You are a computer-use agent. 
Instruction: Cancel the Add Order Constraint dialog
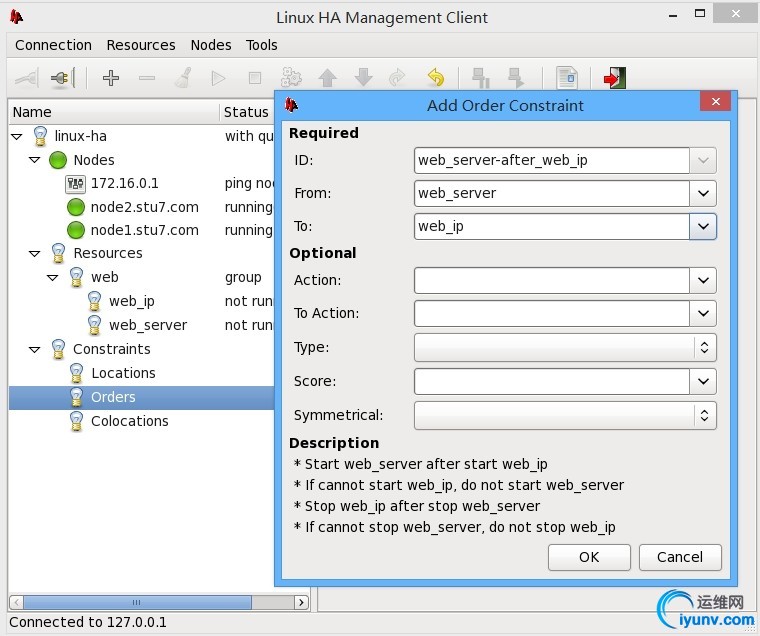680,557
